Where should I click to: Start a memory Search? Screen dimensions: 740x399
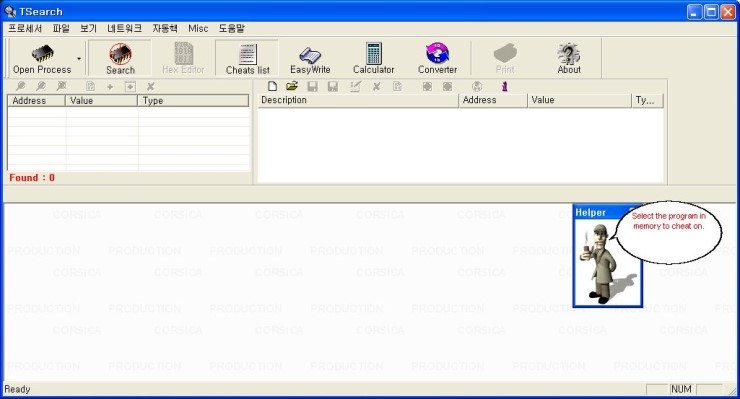[x=120, y=59]
